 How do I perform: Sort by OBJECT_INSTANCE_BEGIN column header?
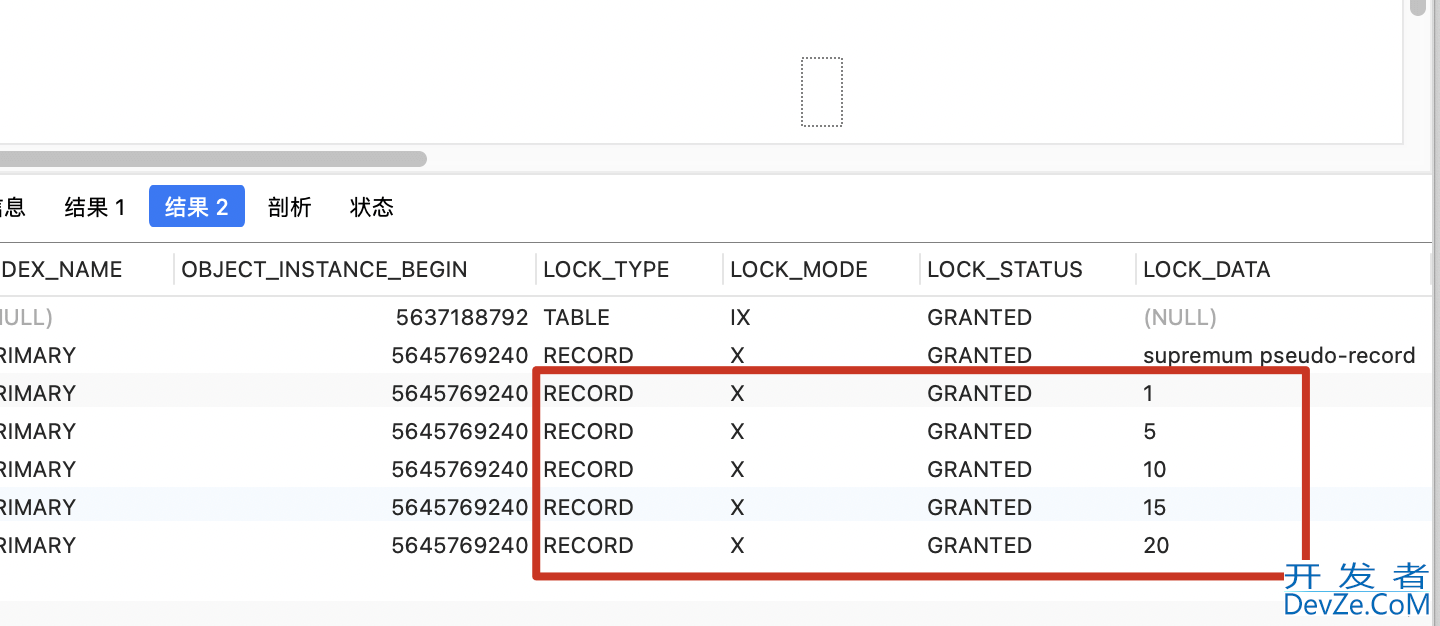pyautogui.click(x=325, y=270)
